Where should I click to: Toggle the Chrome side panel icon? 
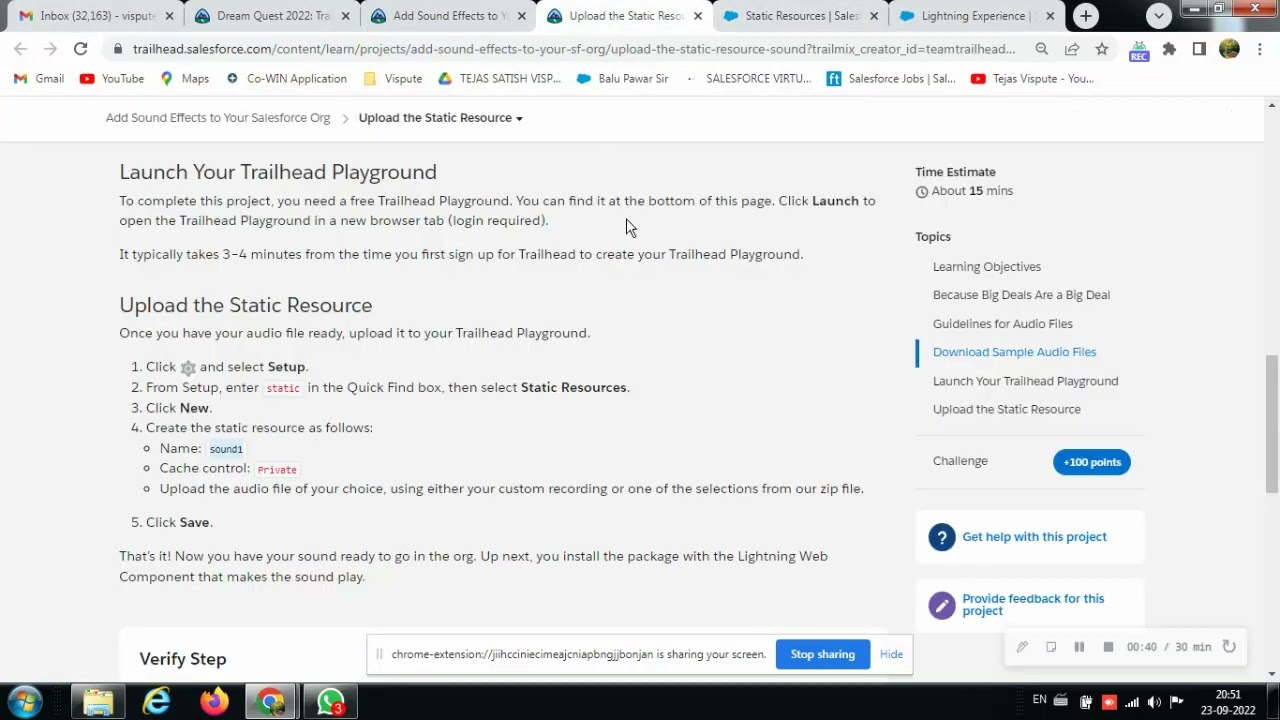(1199, 49)
